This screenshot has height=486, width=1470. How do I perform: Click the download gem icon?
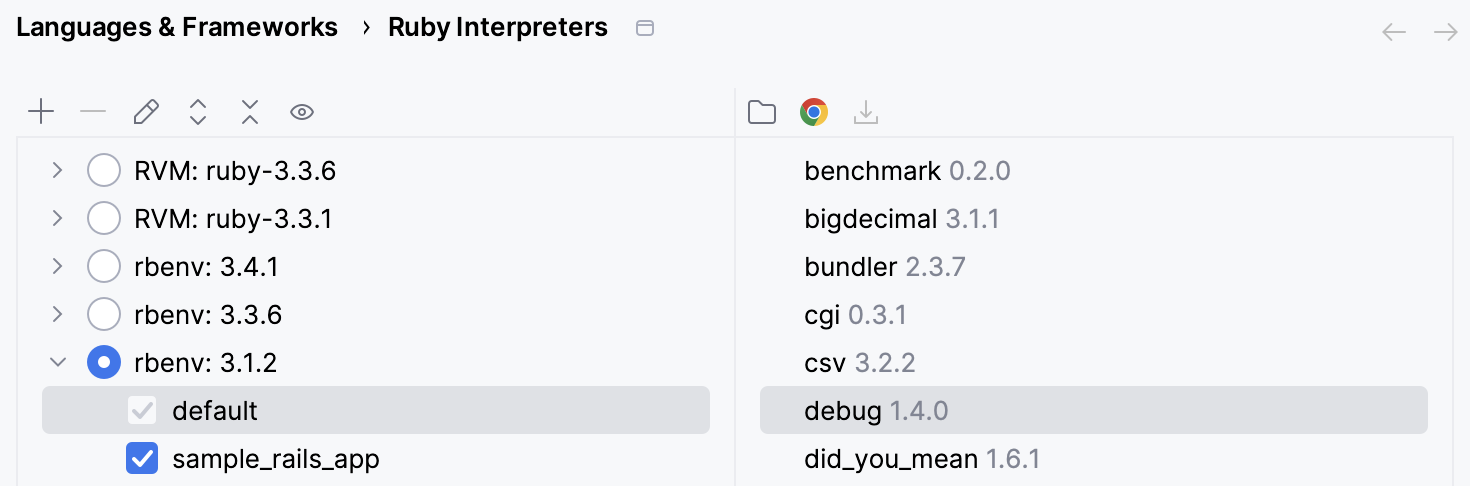[866, 113]
